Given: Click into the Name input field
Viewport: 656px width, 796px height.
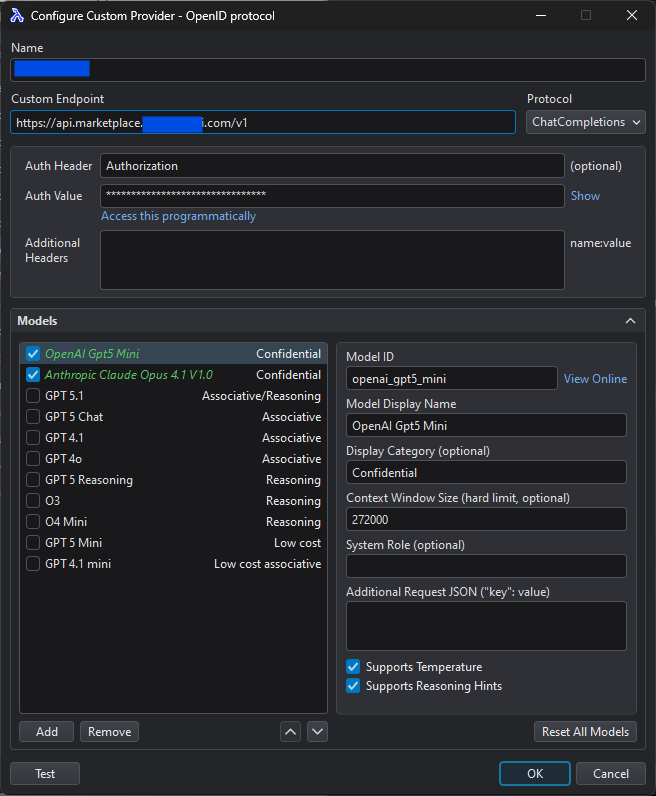Looking at the screenshot, I should [x=328, y=70].
